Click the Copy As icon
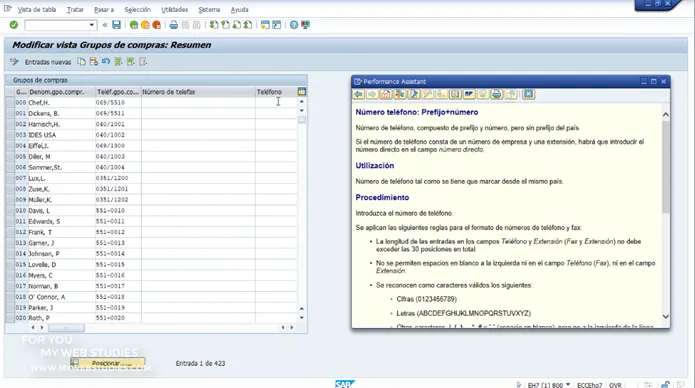Image resolution: width=695 pixels, height=388 pixels. click(81, 62)
